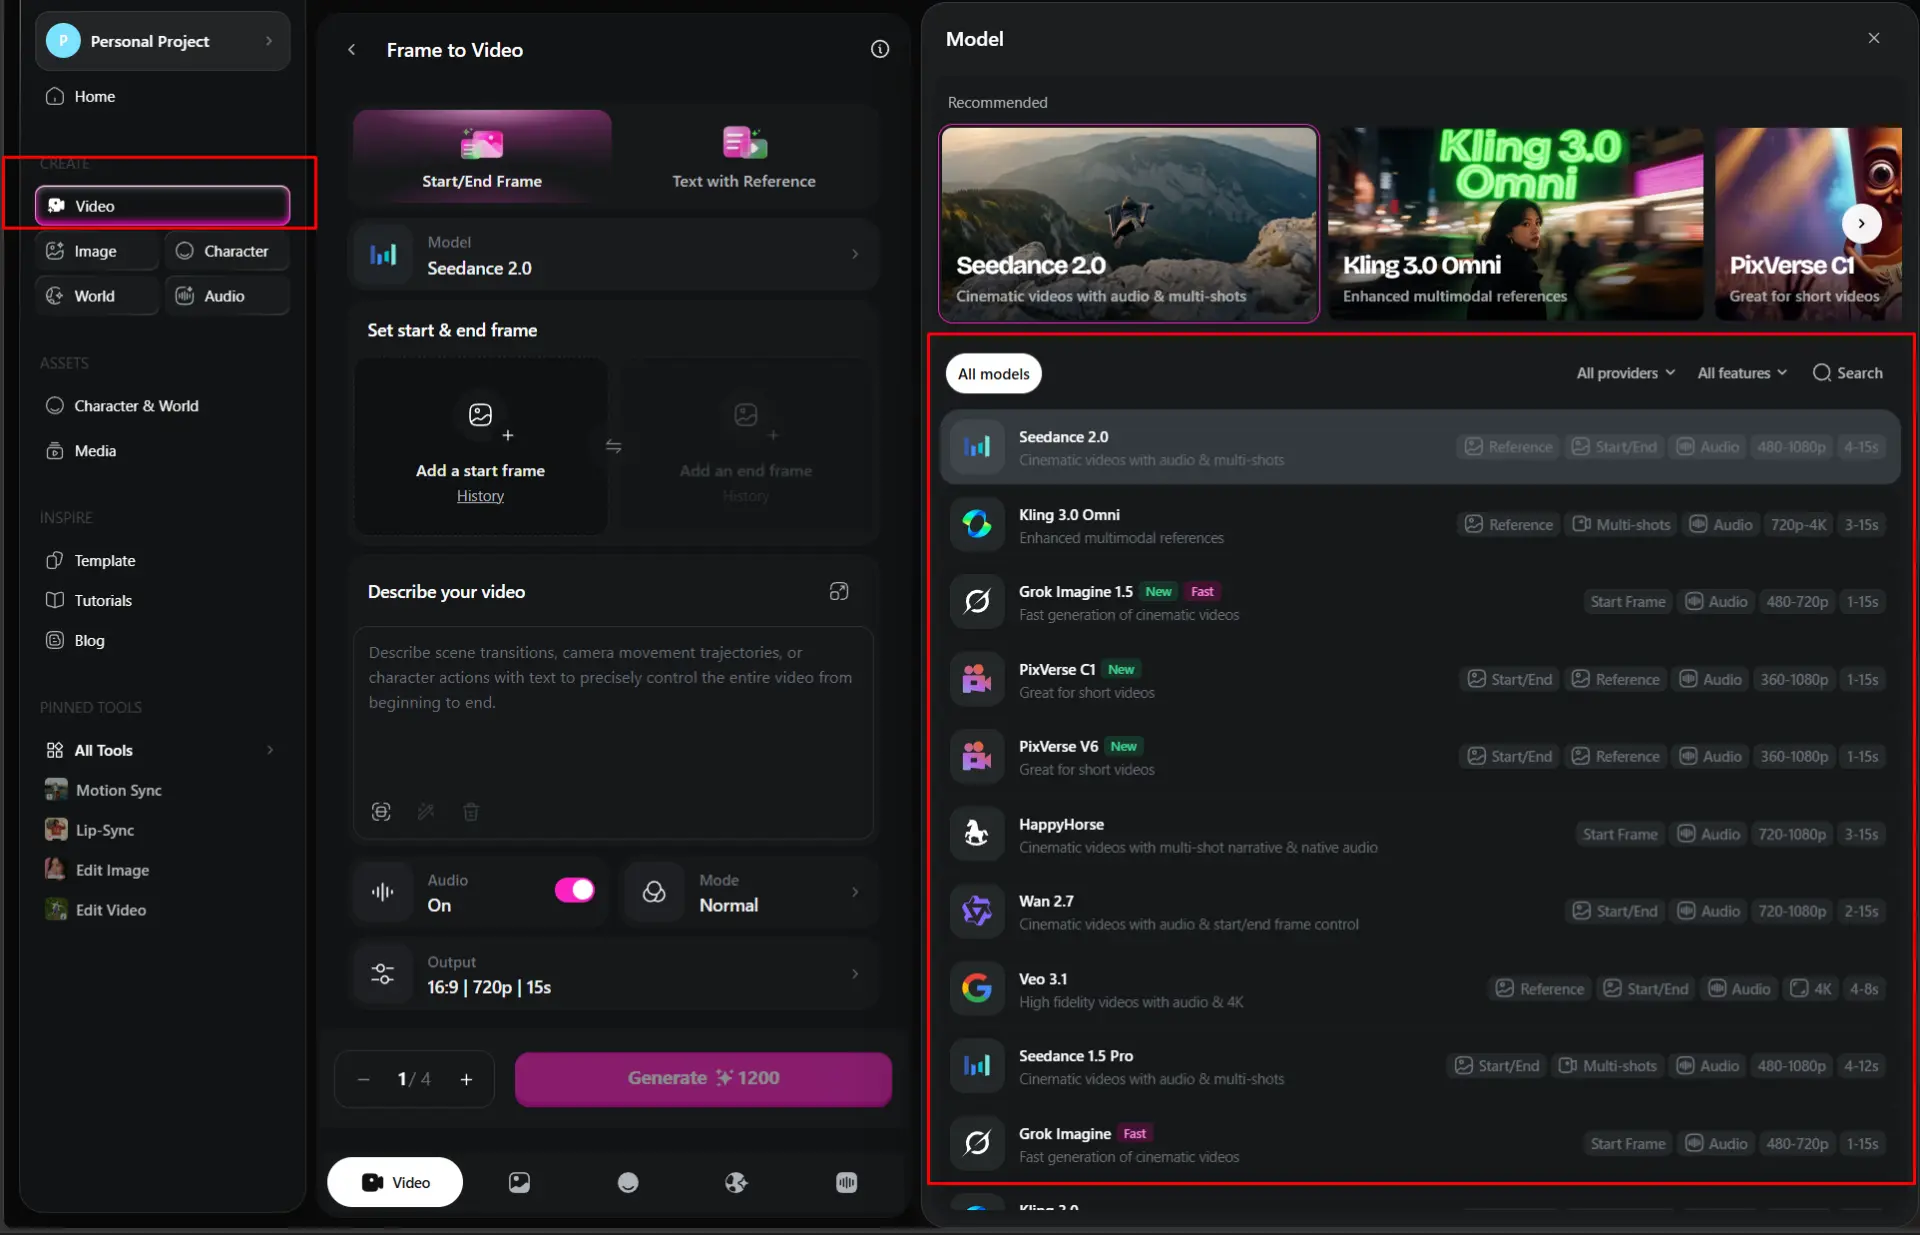
Task: Click the magic wand prompt enhance icon
Action: tap(426, 812)
